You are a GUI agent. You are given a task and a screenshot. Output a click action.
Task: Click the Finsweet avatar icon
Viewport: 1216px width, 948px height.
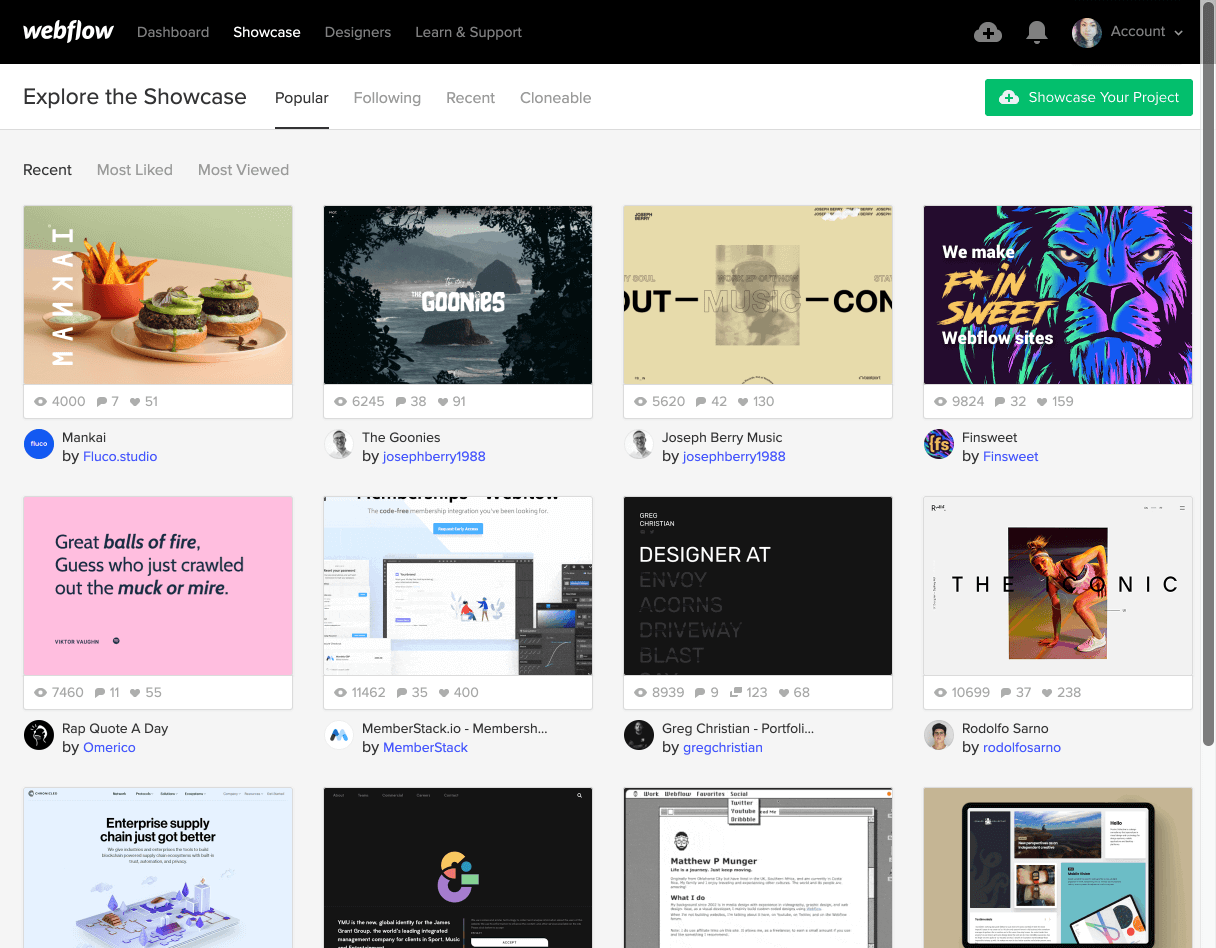[939, 445]
